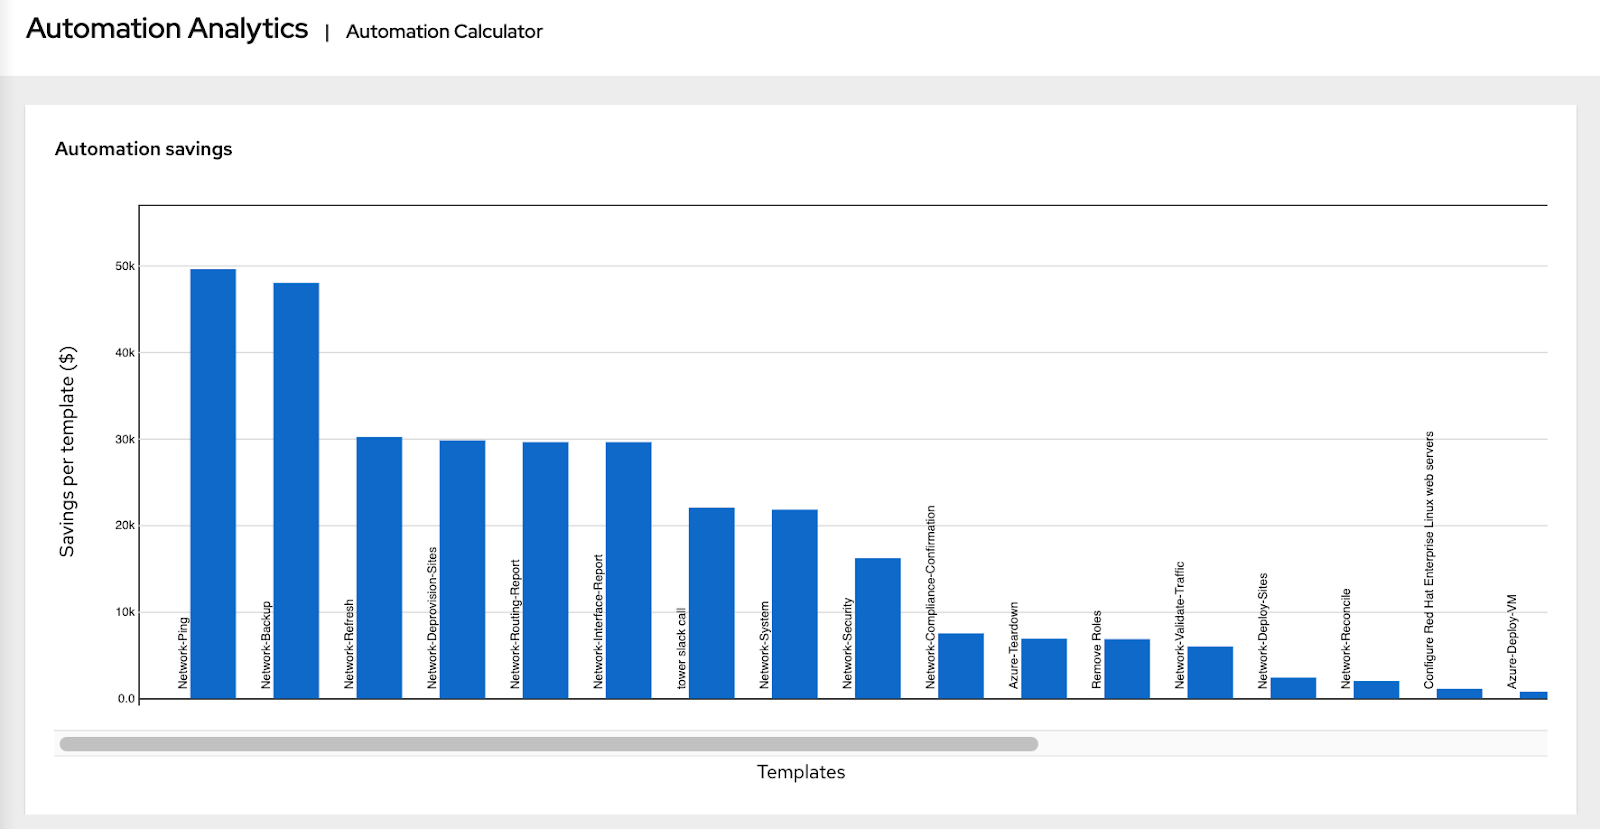Select the Configure Red Hat Enterprise Linux bar
The image size is (1600, 829).
coord(1458,694)
